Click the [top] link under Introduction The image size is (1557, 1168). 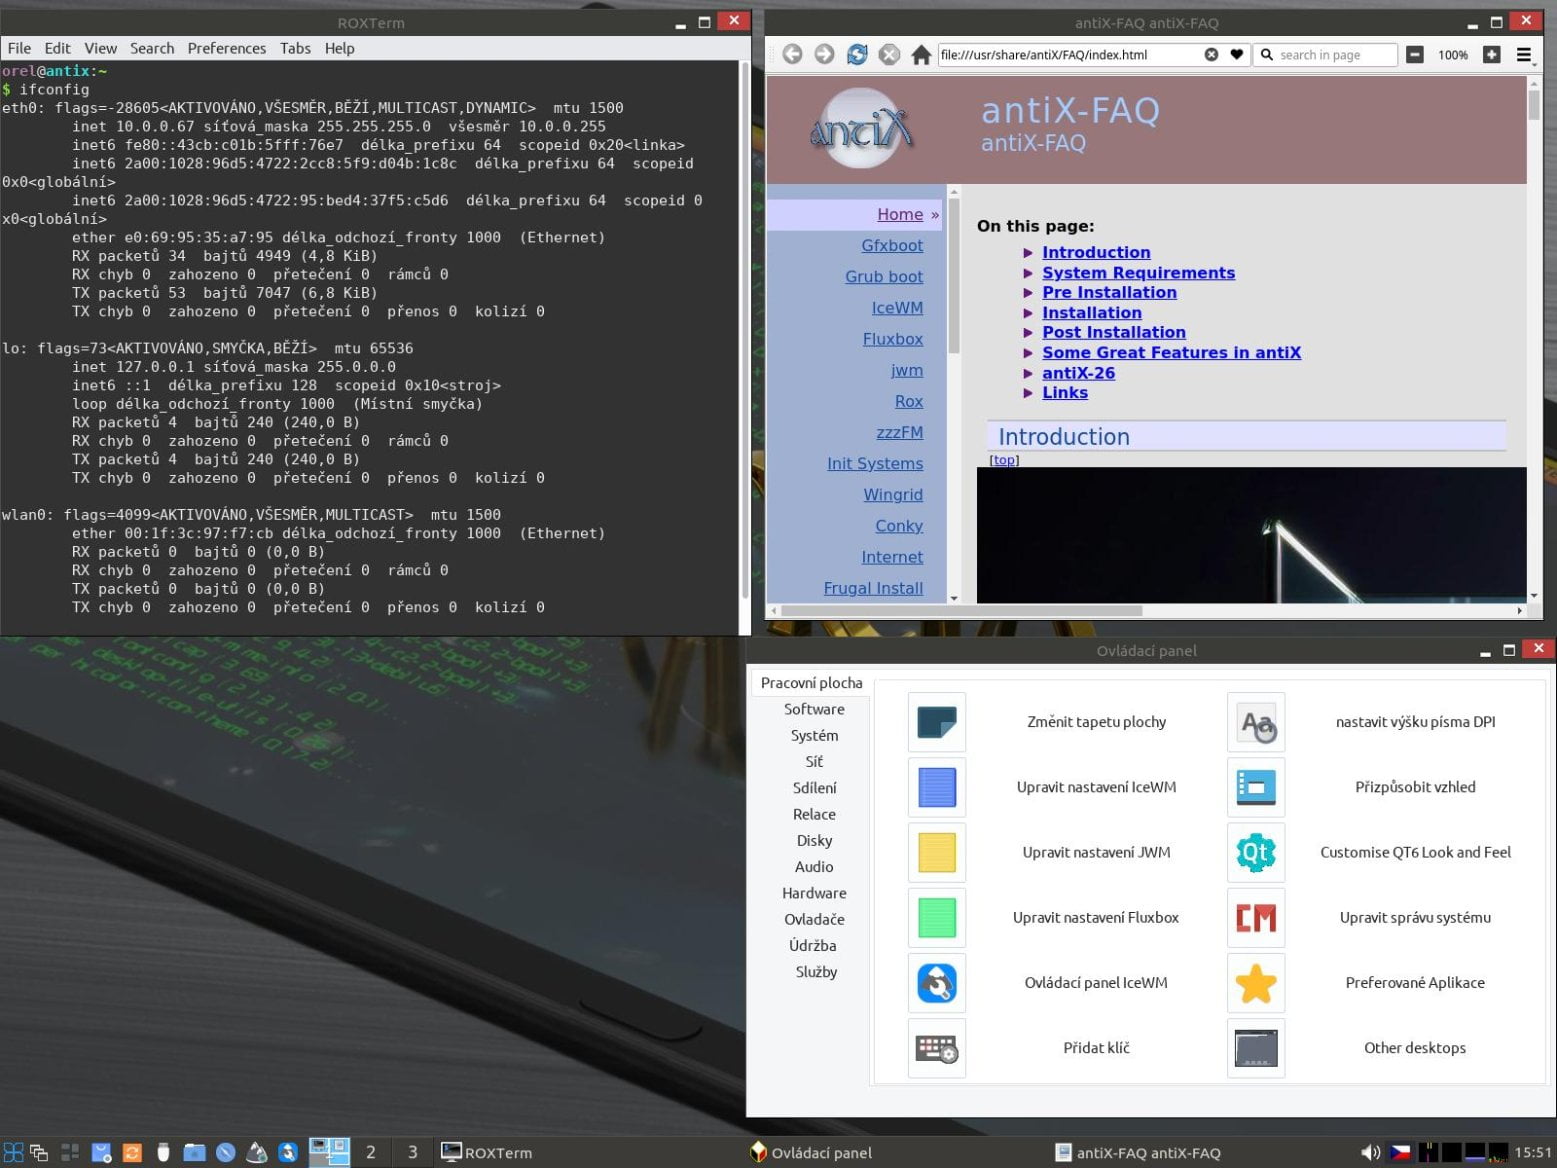tap(1004, 460)
